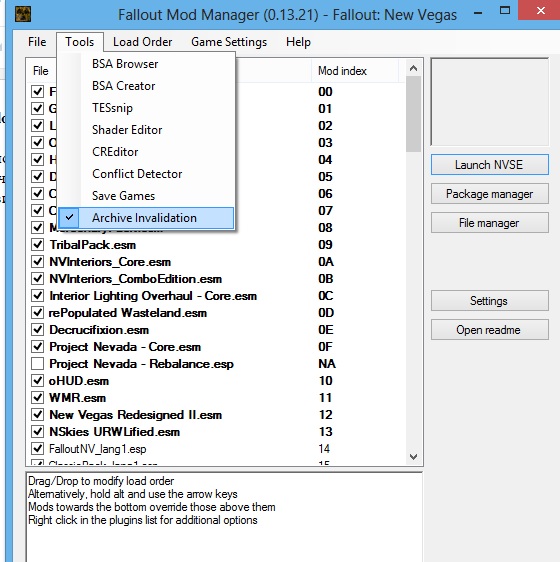Run the Conflict Detector tool
This screenshot has width=560, height=562.
point(146,173)
